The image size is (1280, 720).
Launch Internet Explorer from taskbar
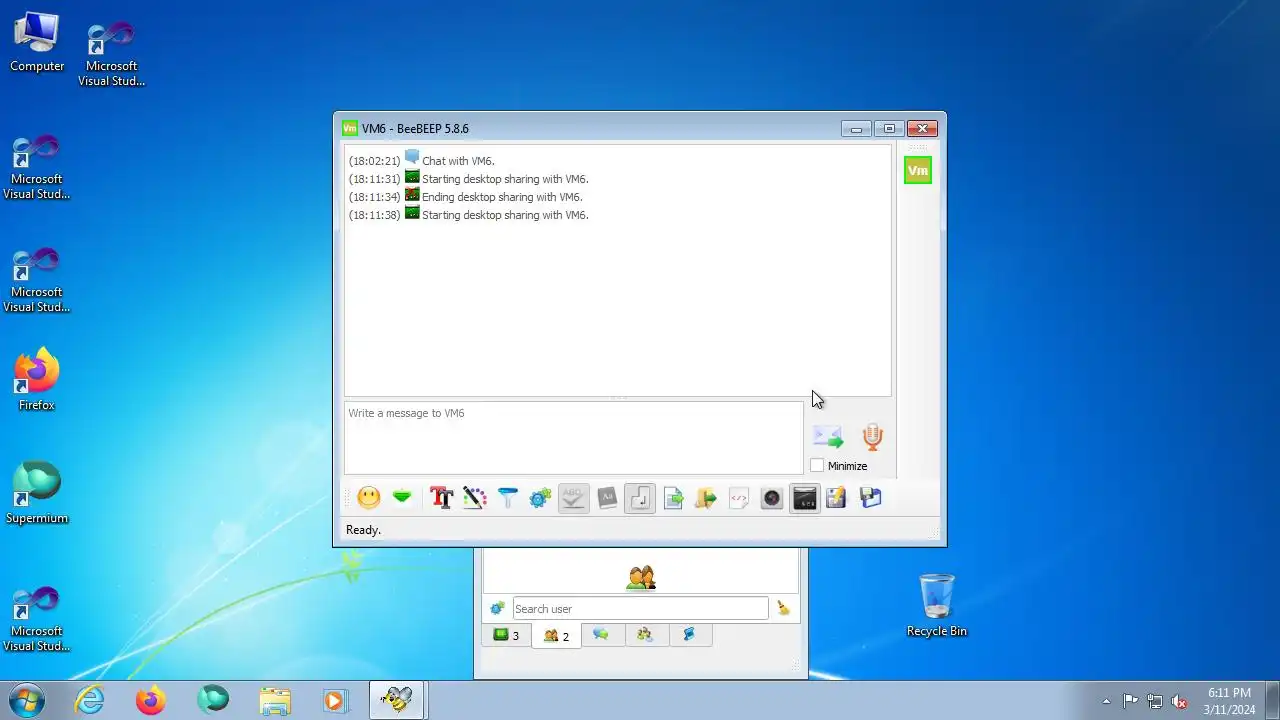tap(90, 700)
